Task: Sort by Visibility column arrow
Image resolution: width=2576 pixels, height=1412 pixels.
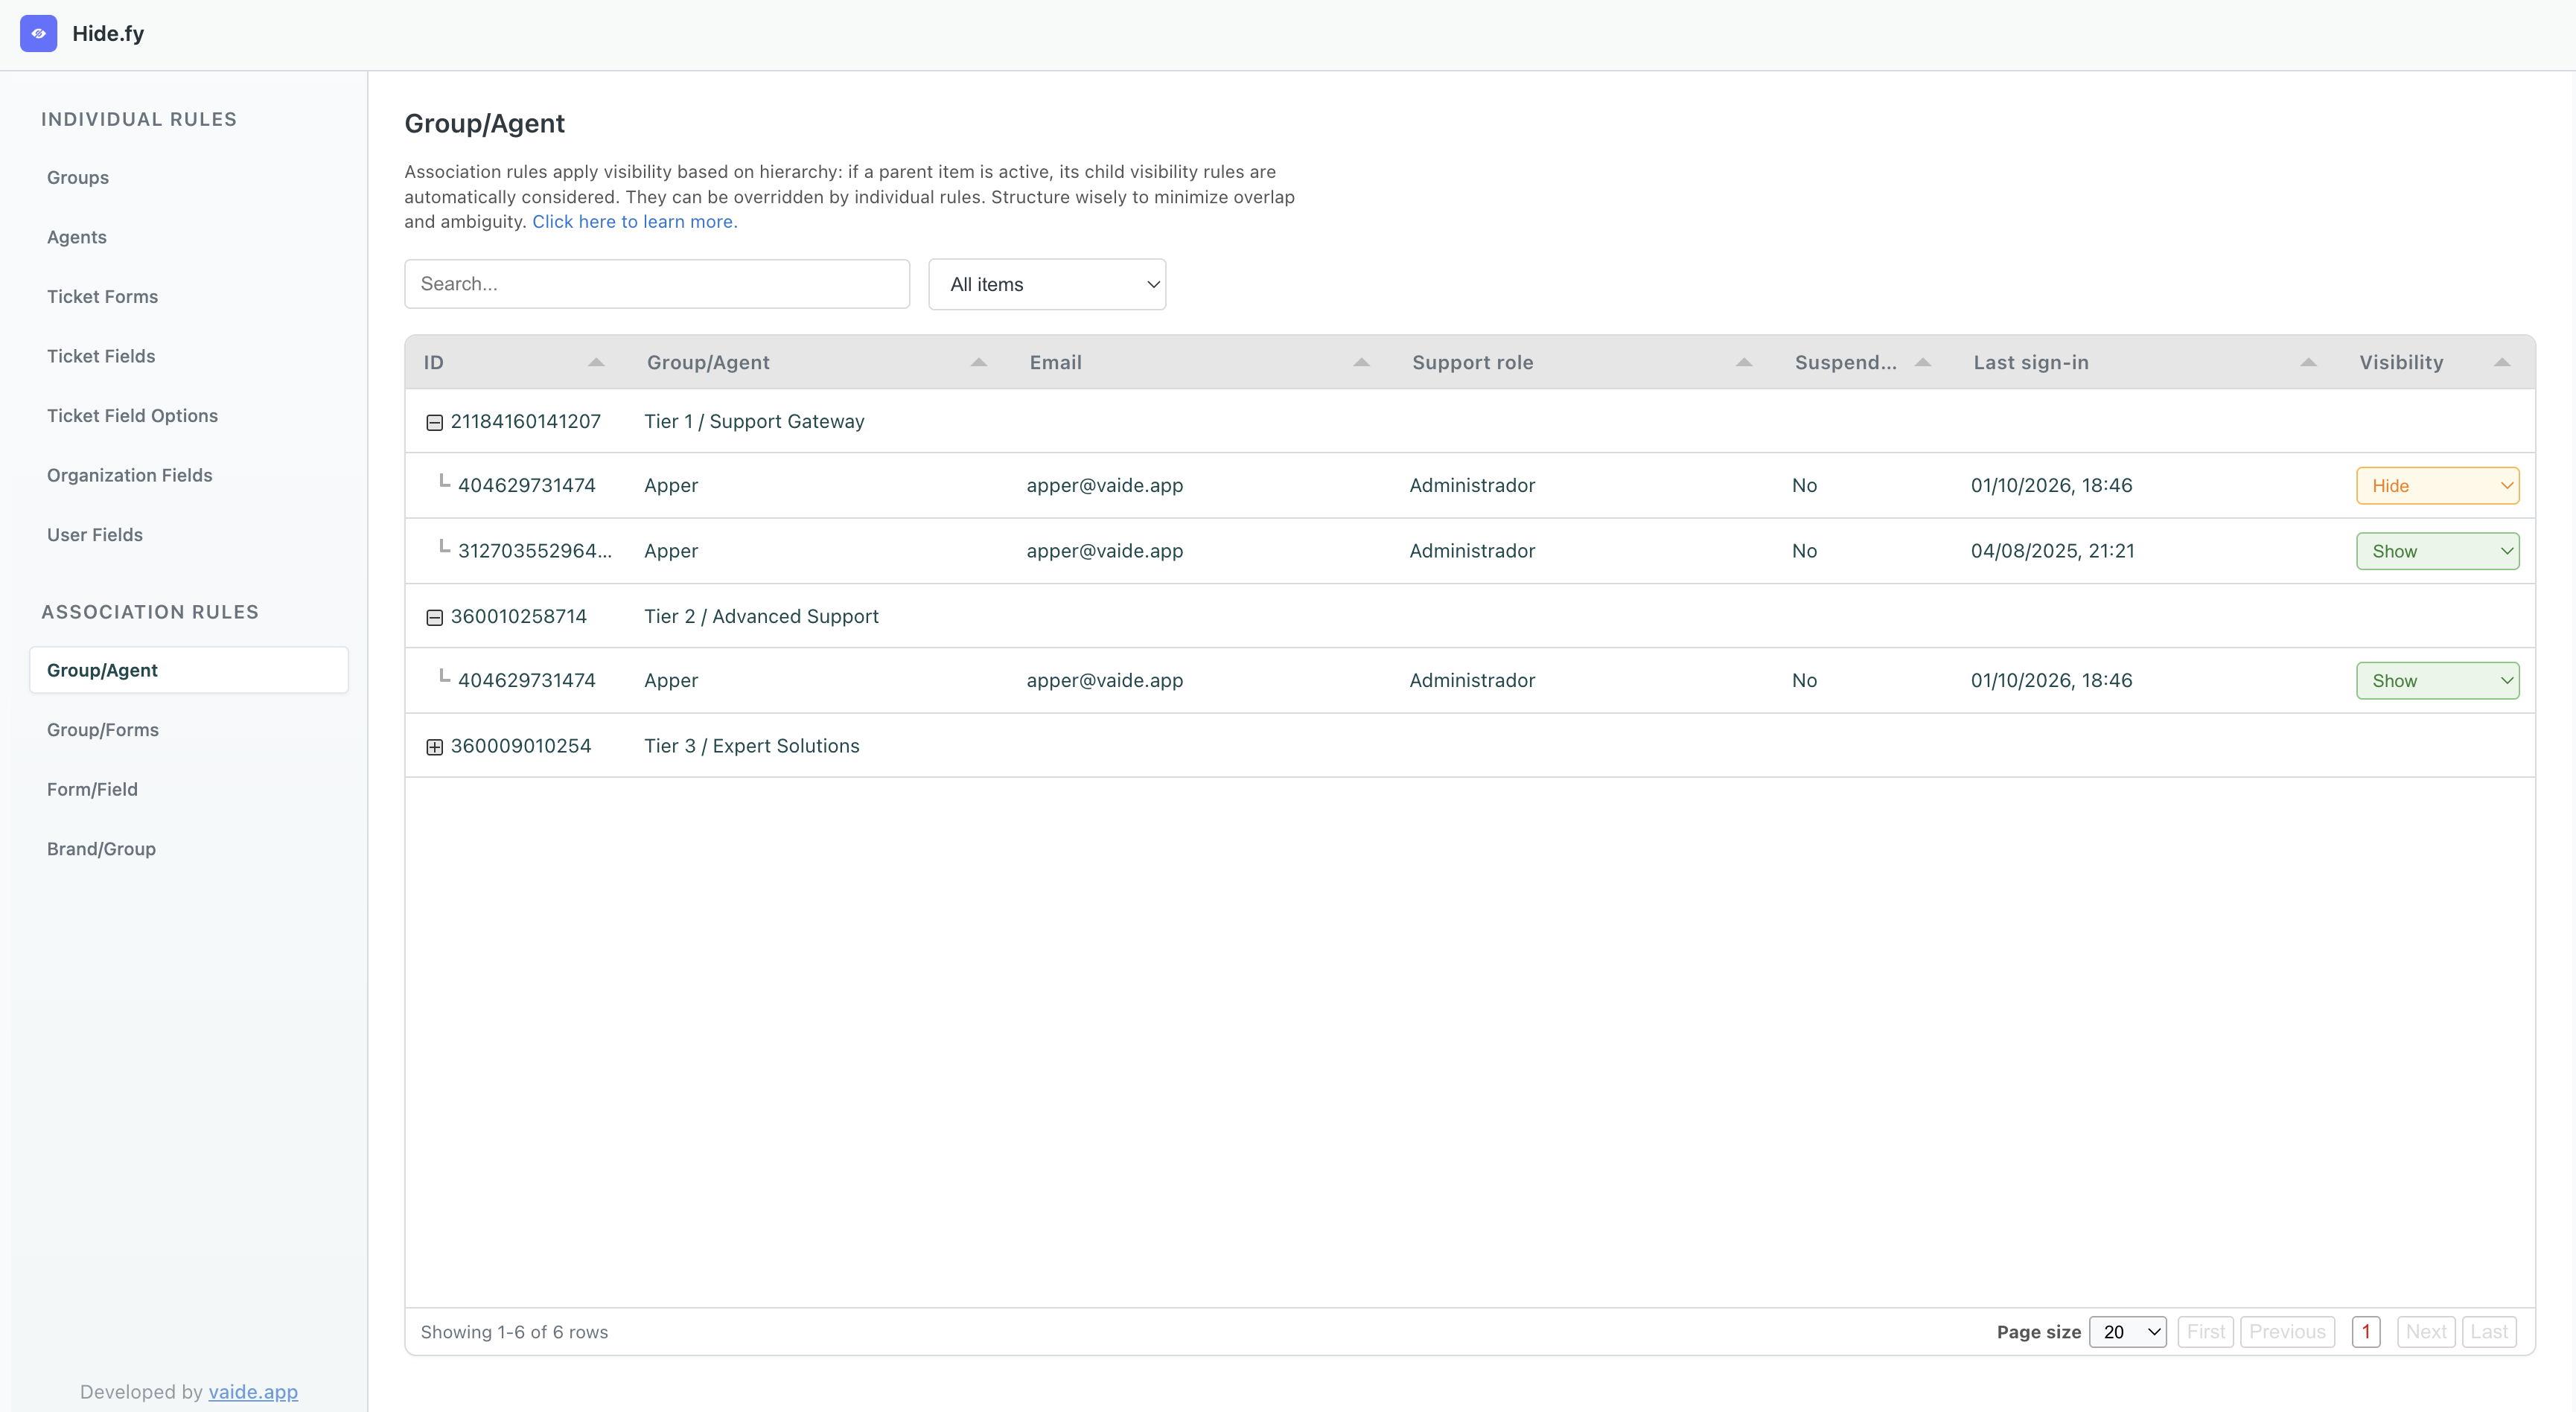Action: click(x=2502, y=362)
